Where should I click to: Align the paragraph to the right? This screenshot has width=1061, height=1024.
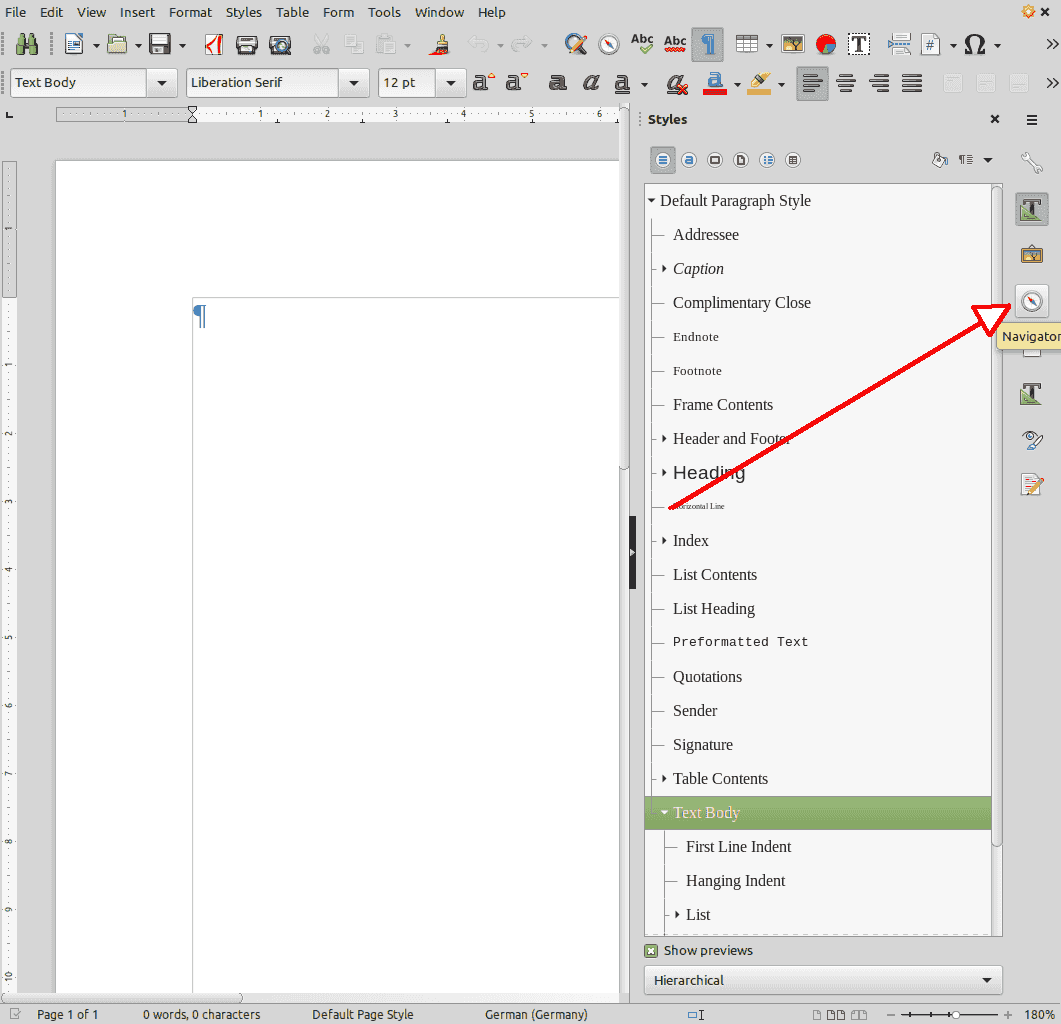point(878,83)
